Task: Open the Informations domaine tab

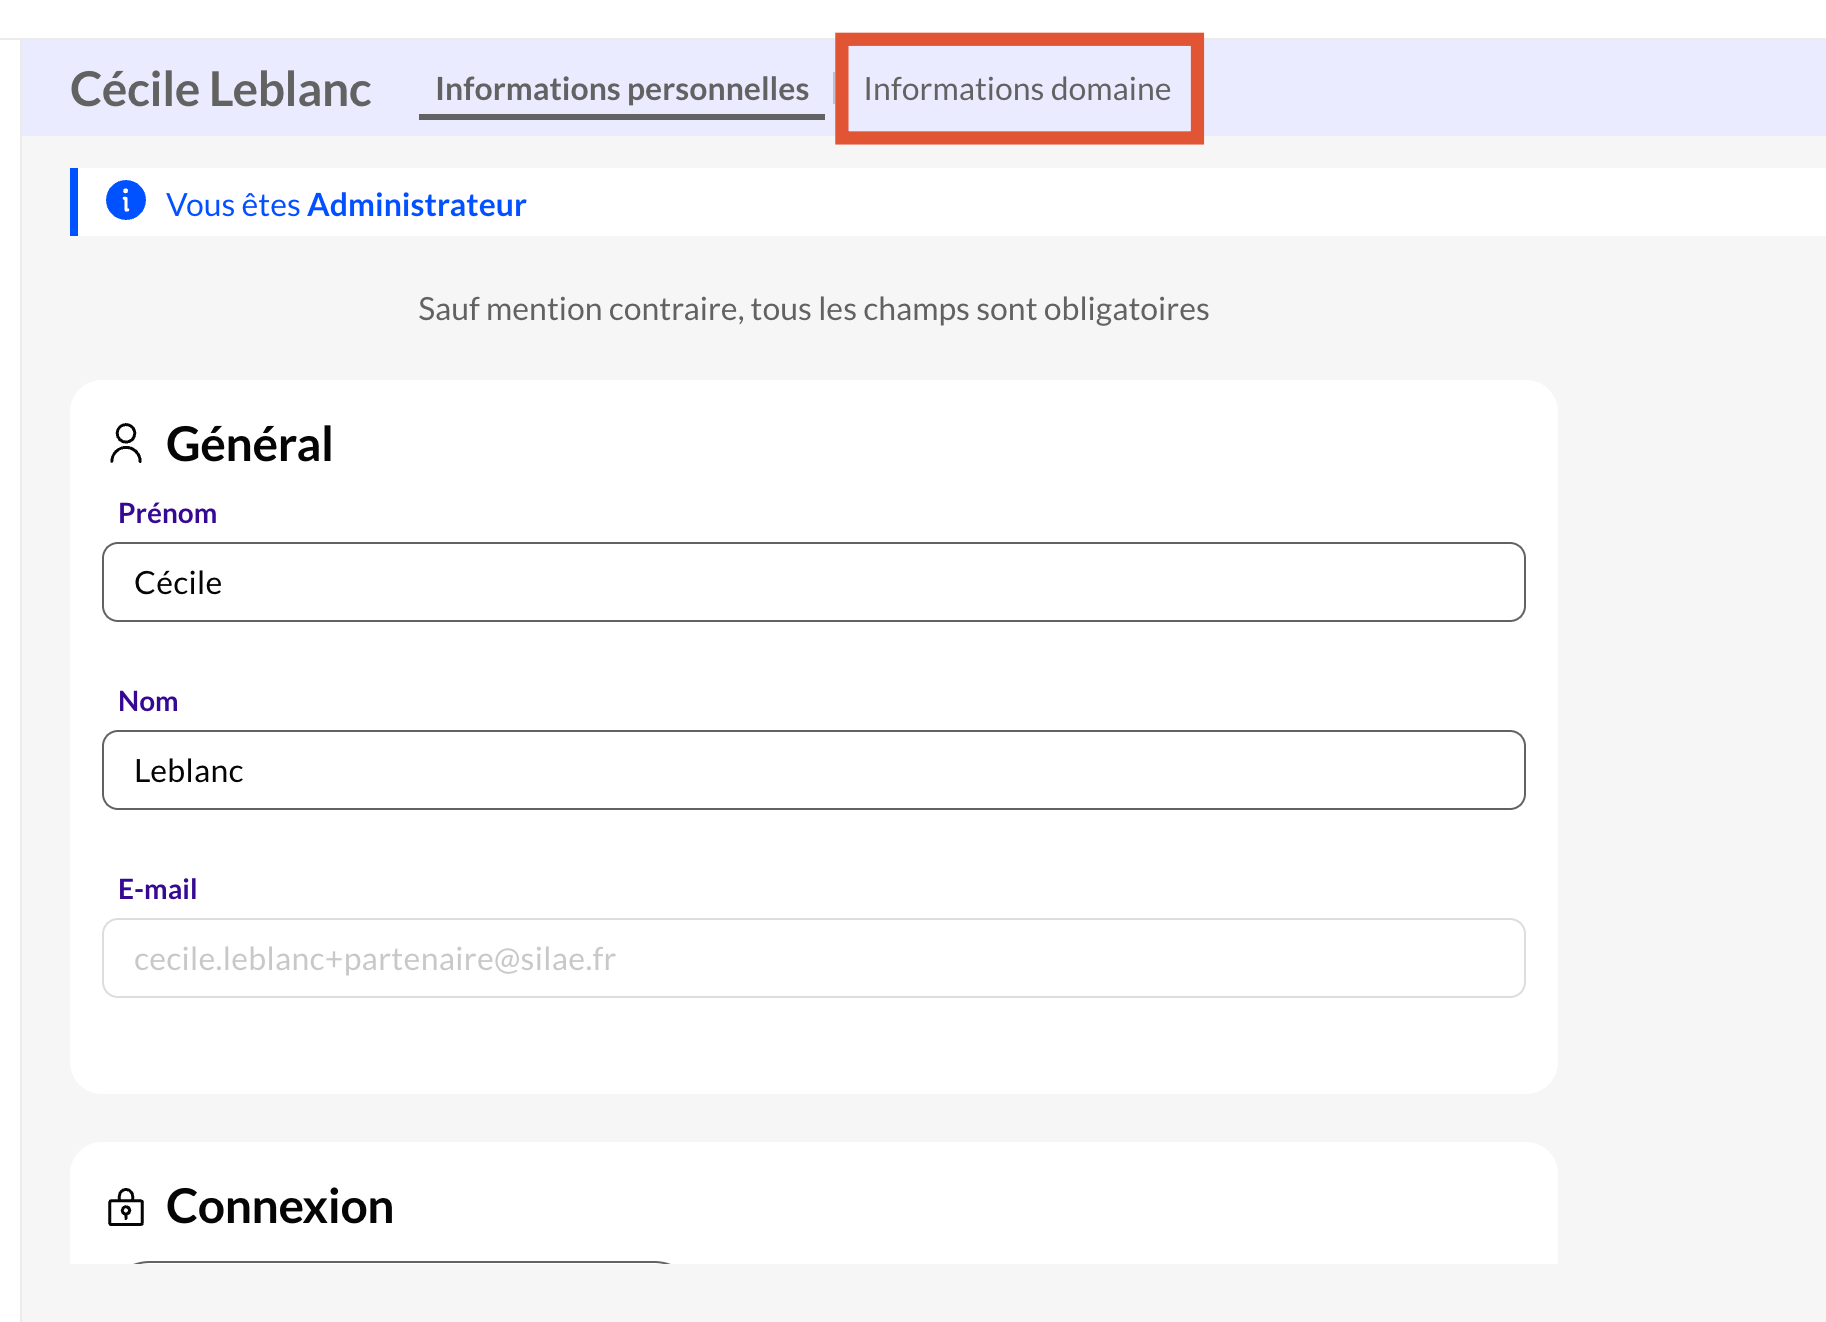Action: 1017,89
